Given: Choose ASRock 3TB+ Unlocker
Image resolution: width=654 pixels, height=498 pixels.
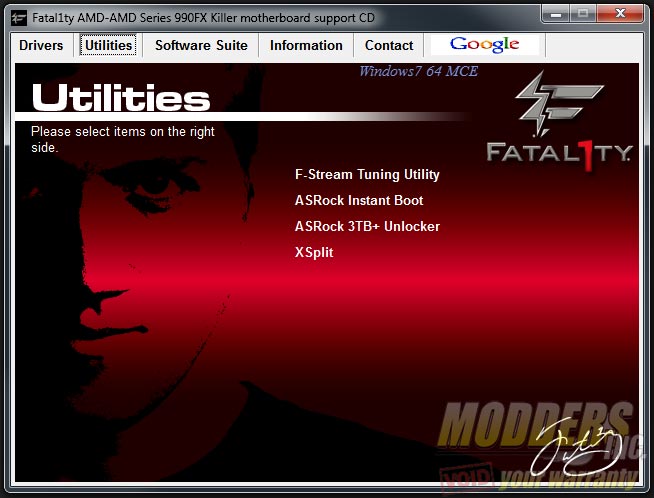Looking at the screenshot, I should (x=367, y=226).
